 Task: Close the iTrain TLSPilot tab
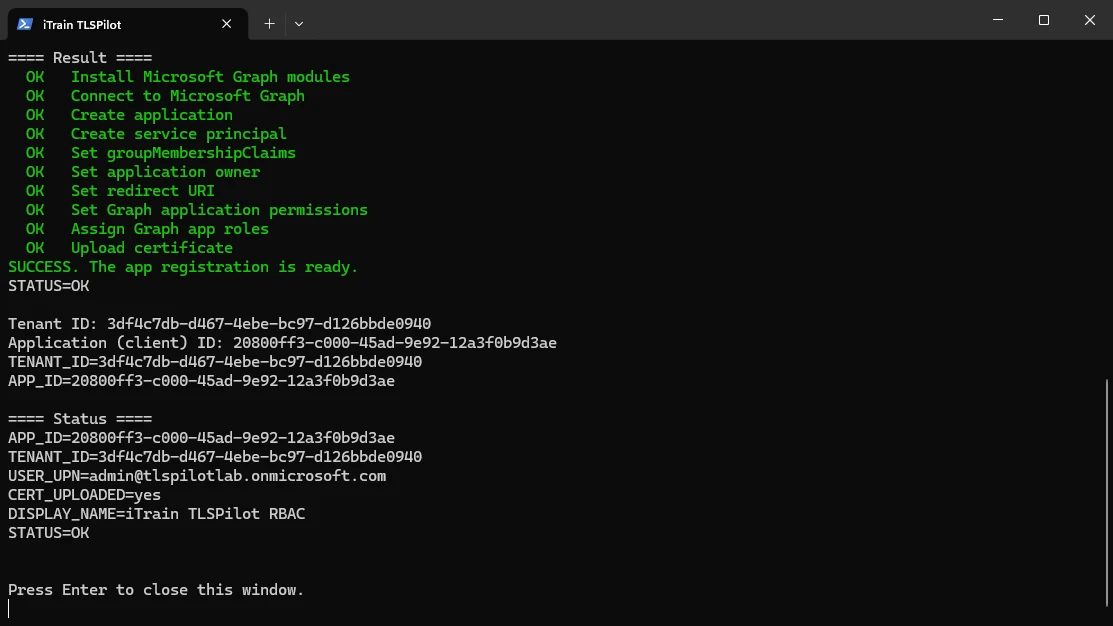(x=226, y=24)
